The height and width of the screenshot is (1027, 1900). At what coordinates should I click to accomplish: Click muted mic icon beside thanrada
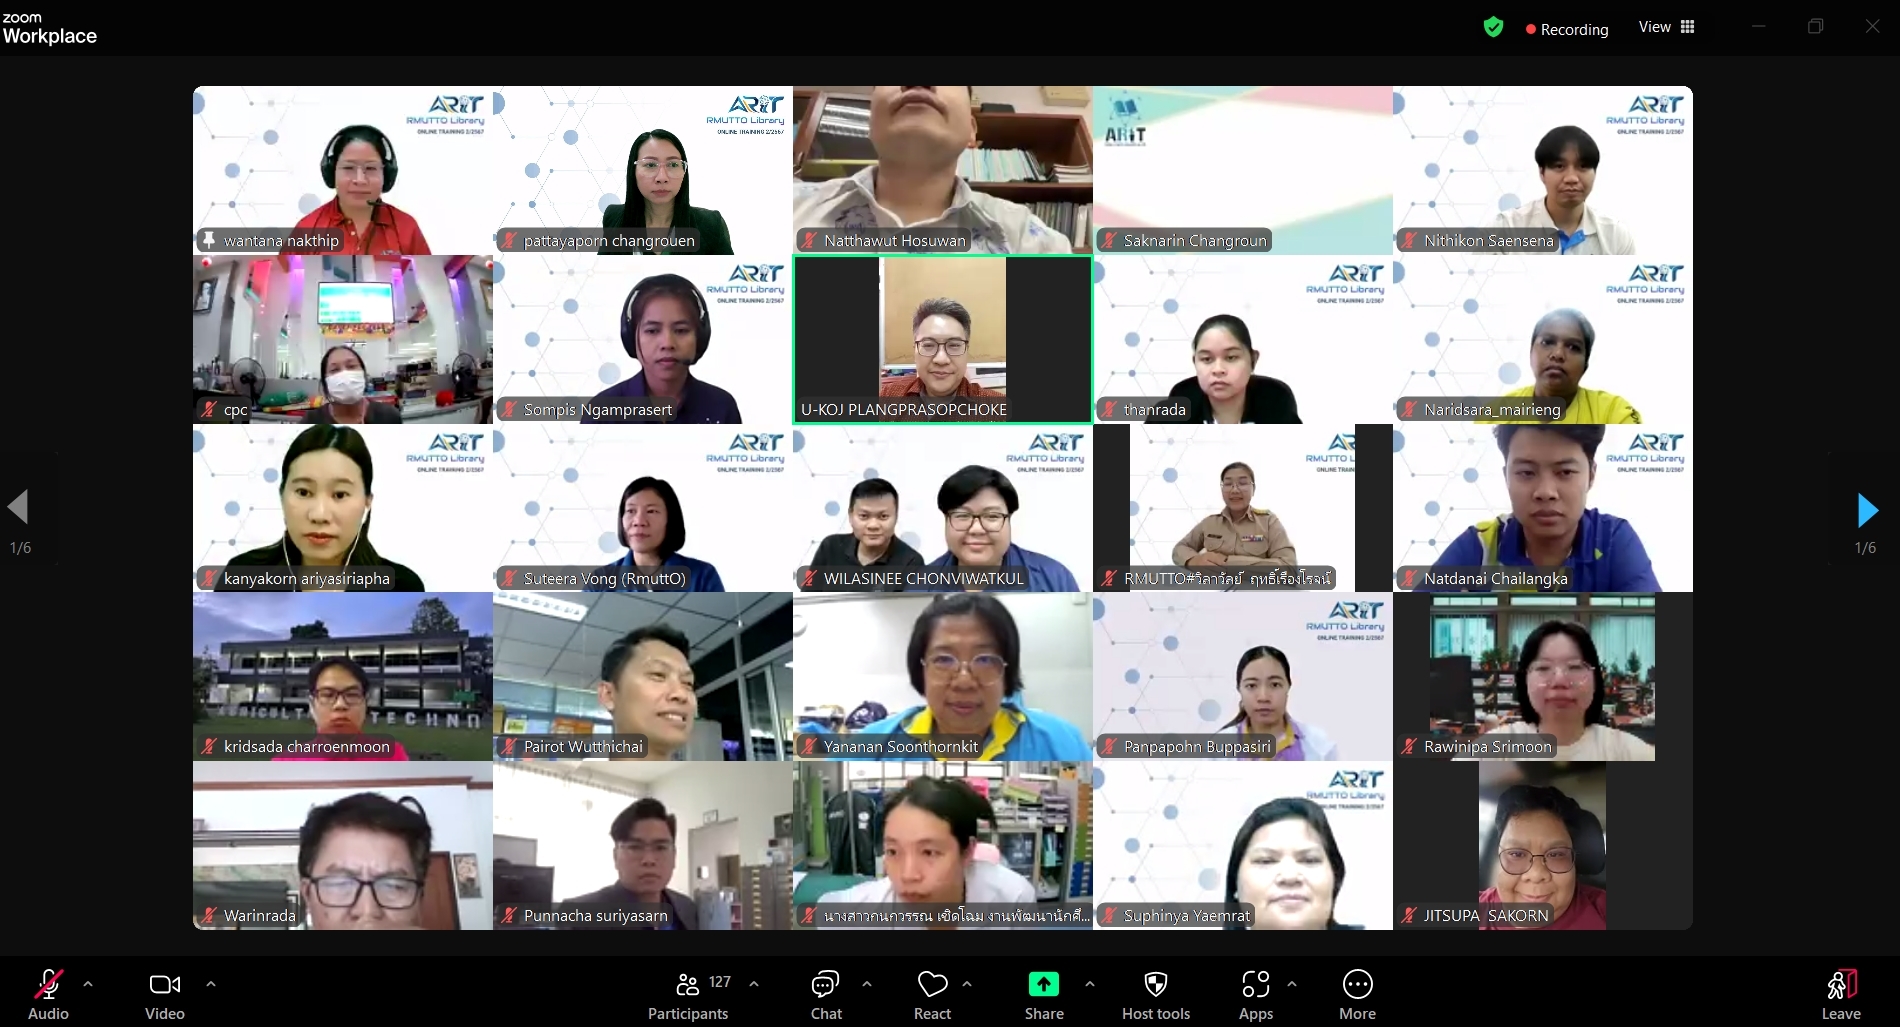pyautogui.click(x=1109, y=409)
